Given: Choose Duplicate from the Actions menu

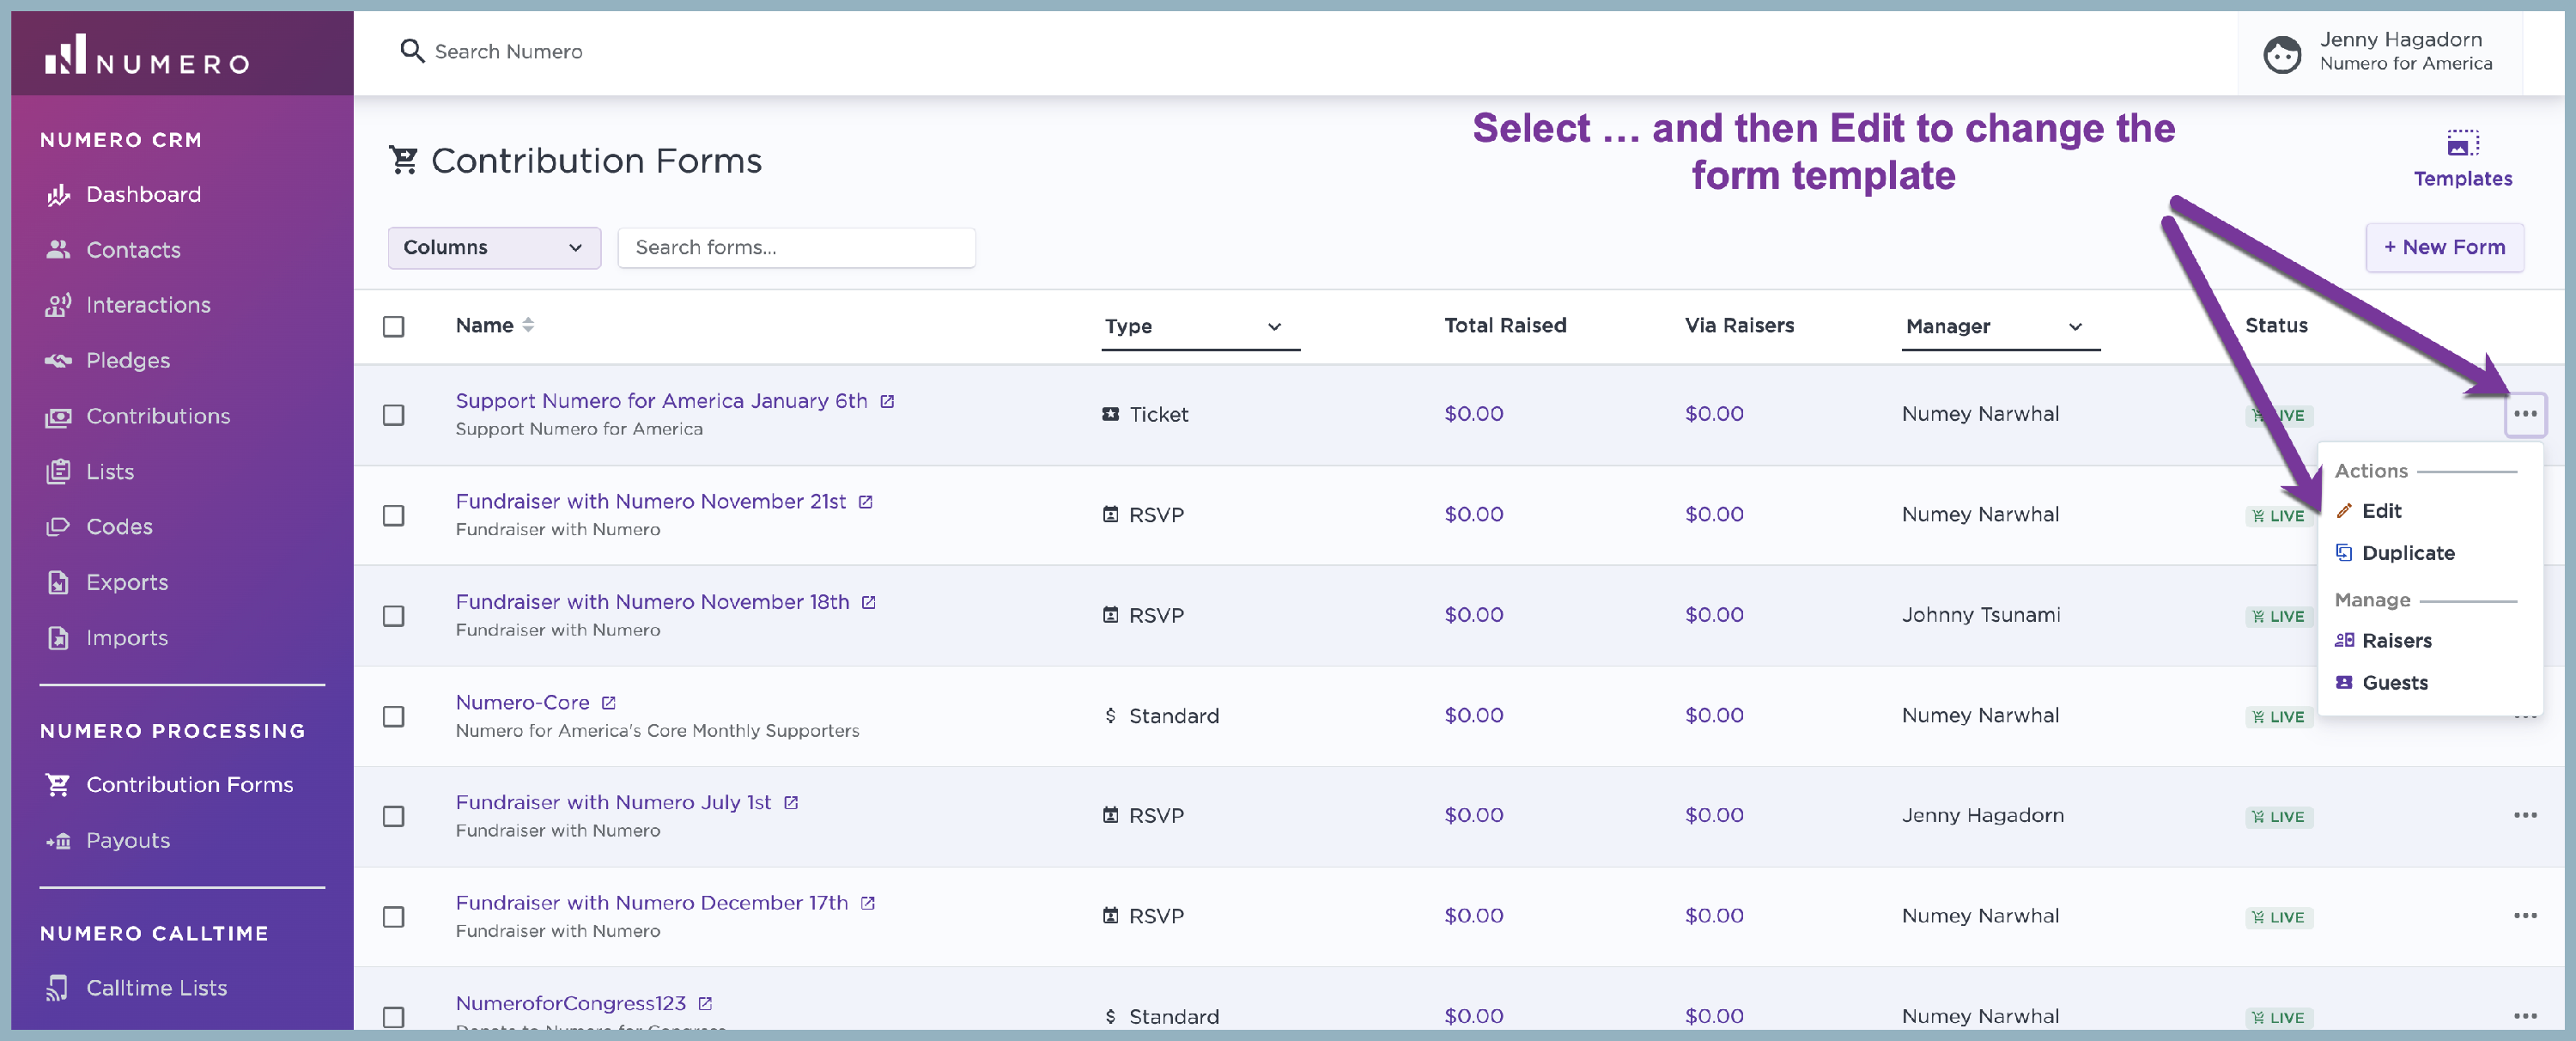Looking at the screenshot, I should (2406, 553).
